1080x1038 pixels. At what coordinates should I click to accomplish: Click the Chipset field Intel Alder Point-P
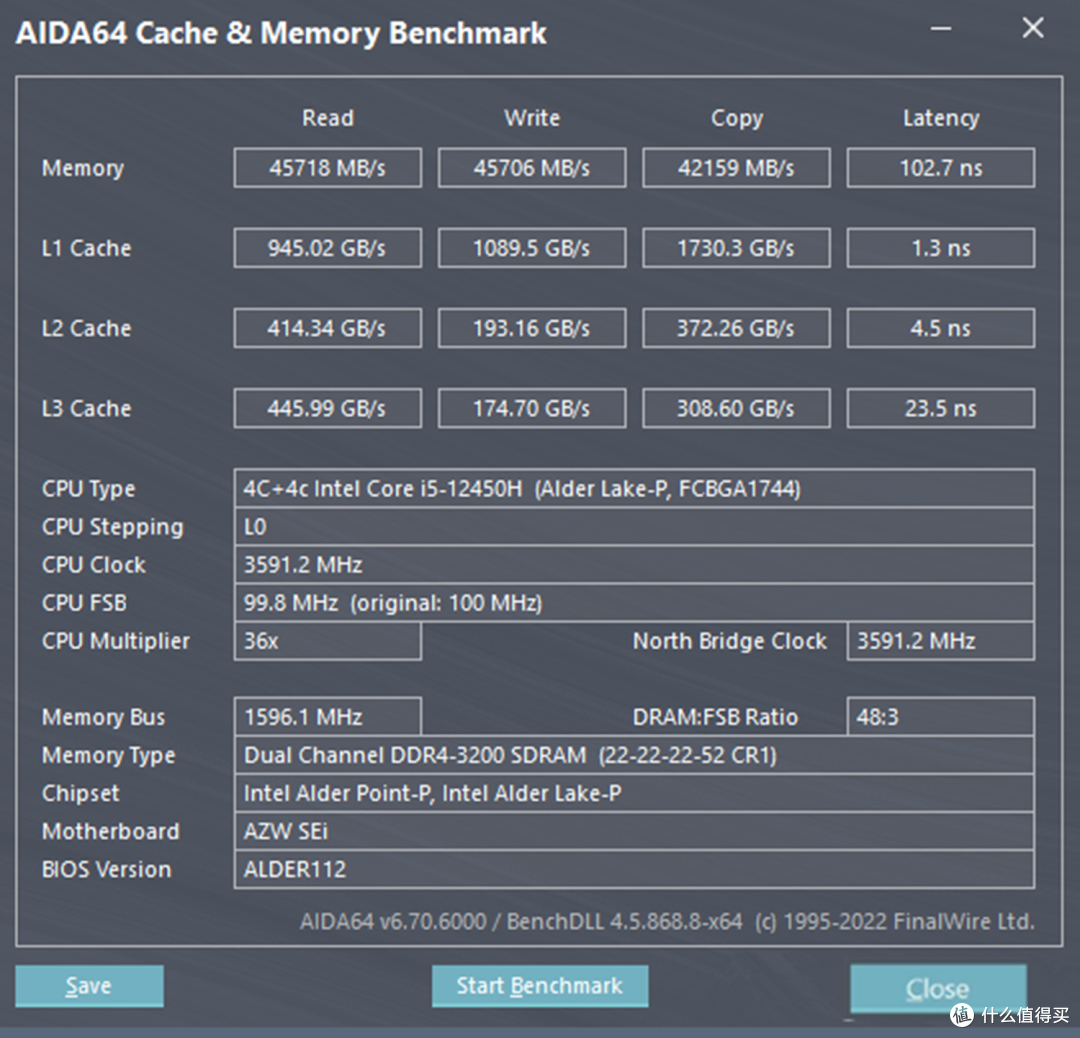634,793
